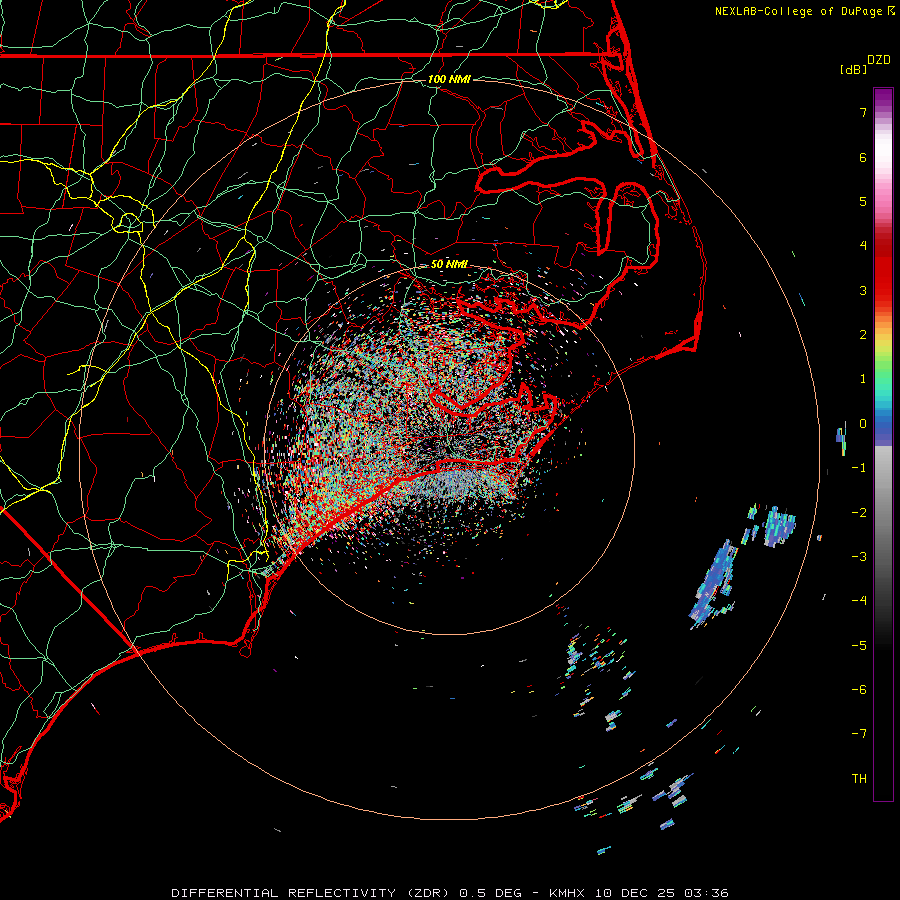Image resolution: width=900 pixels, height=900 pixels.
Task: Click the 2 value on color scale
Action: pyautogui.click(x=863, y=335)
